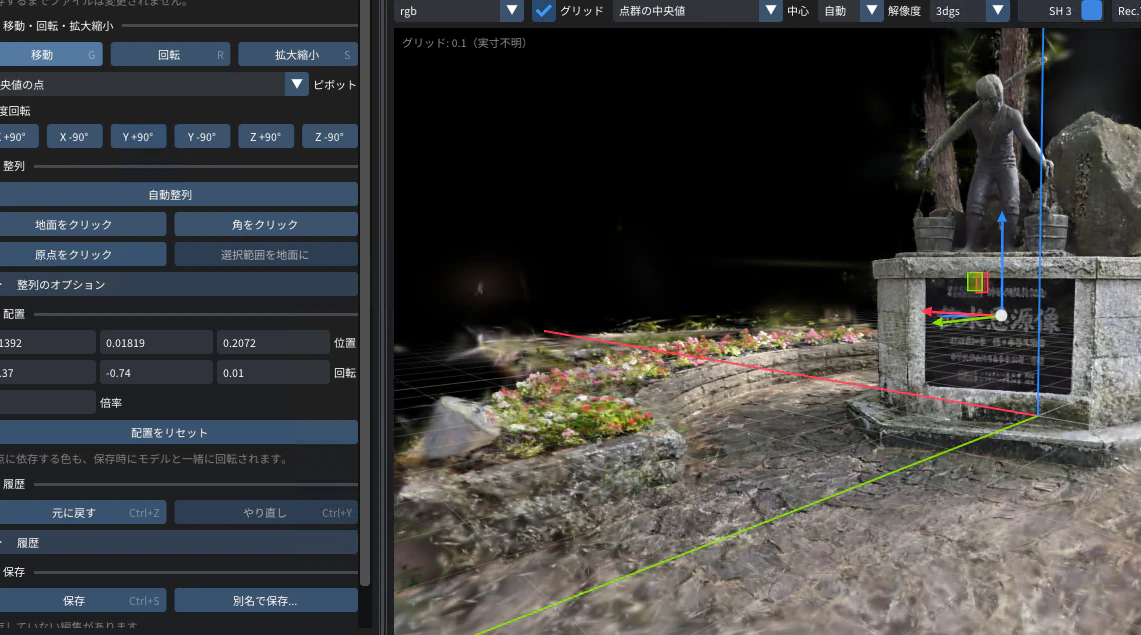The height and width of the screenshot is (635, 1141).
Task: Redo with the やり直し button
Action: point(266,513)
